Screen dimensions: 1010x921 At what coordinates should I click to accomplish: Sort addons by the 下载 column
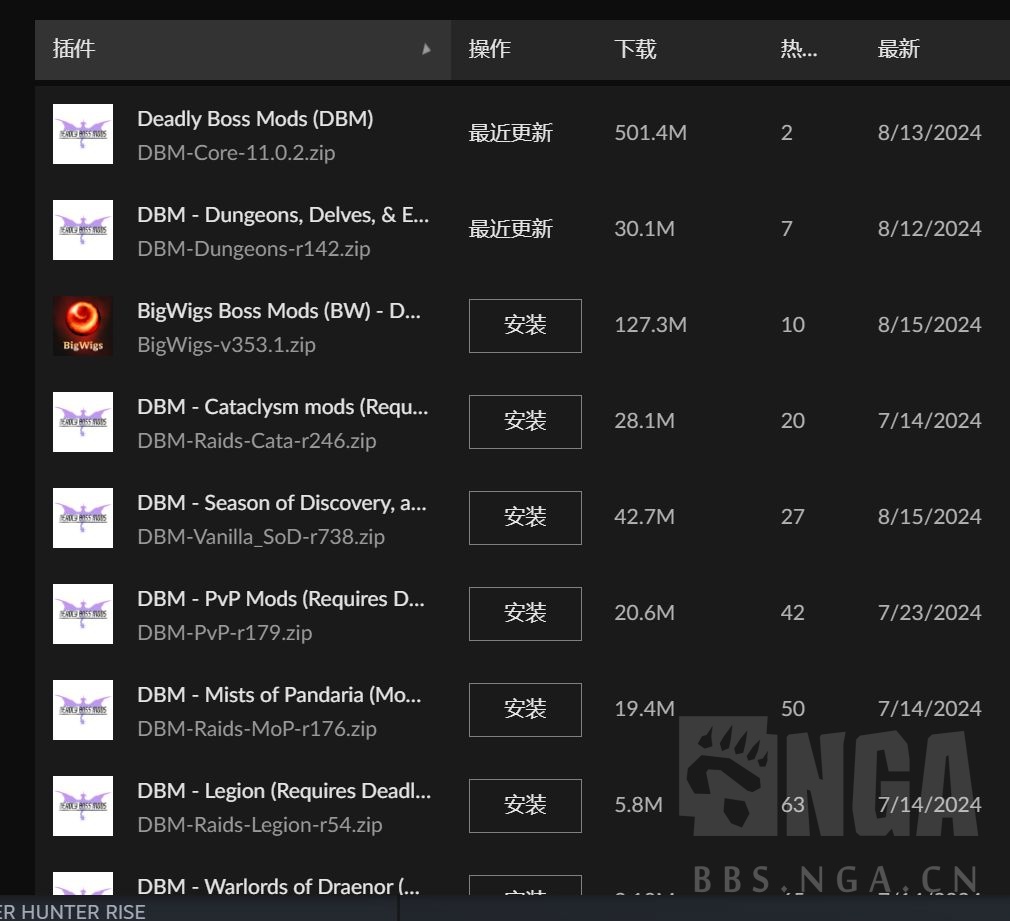(636, 49)
